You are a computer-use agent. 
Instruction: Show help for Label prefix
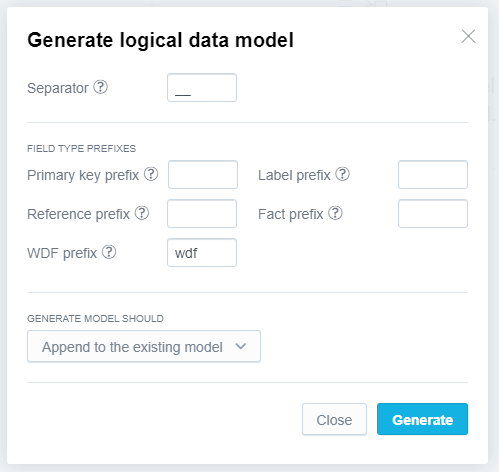[342, 174]
